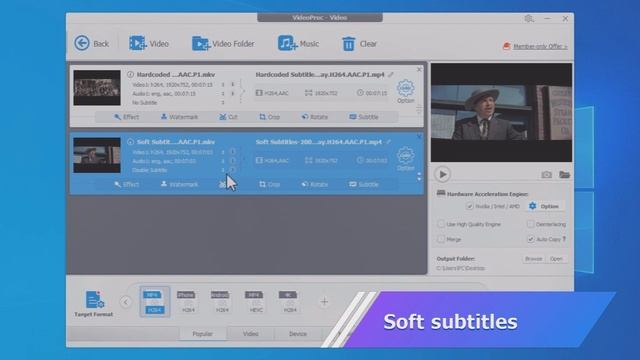
Task: Remove the Soft Subtitles video from the list
Action: (419, 137)
